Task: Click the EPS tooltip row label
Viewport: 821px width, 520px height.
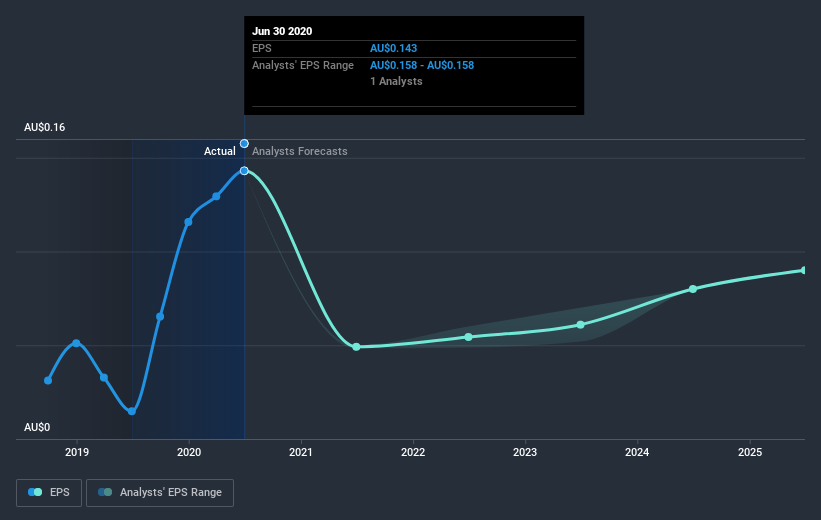Action: tap(262, 48)
